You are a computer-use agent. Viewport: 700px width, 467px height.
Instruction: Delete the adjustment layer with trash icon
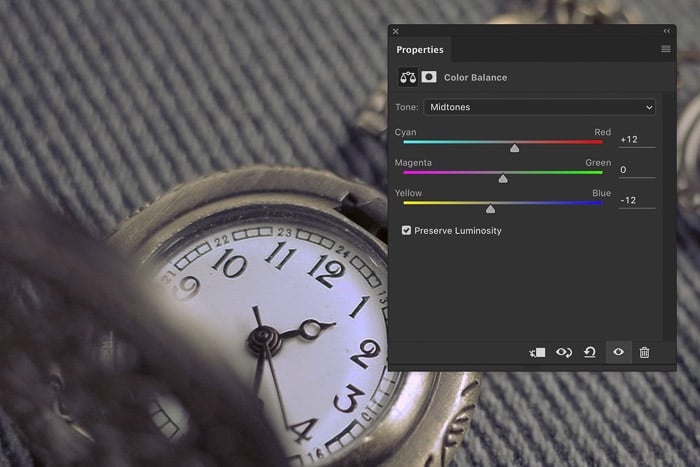[644, 352]
